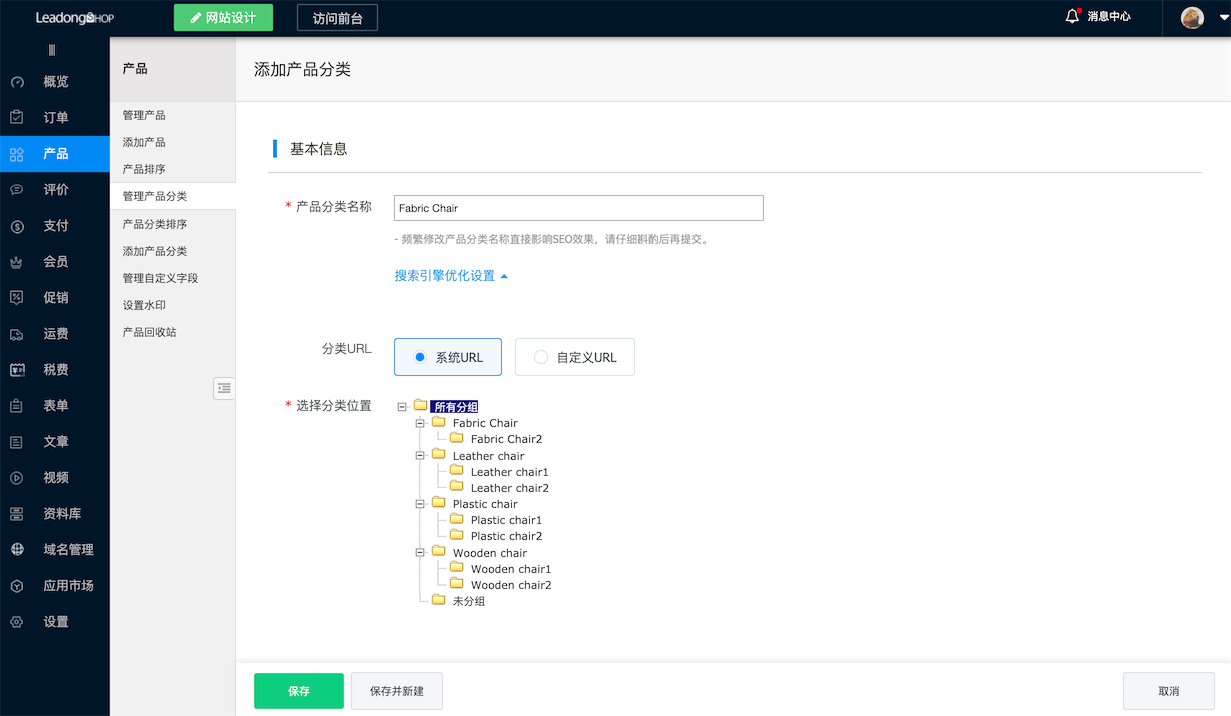Collapse the Wooden chair category branch
Screen dimensions: 1231x716
(421, 552)
